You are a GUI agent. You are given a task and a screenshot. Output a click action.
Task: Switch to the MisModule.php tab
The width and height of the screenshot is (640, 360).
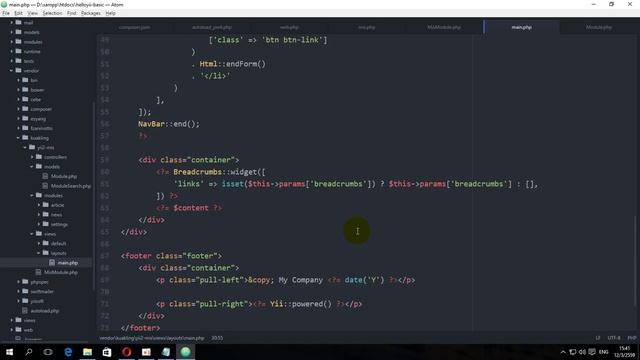444,27
